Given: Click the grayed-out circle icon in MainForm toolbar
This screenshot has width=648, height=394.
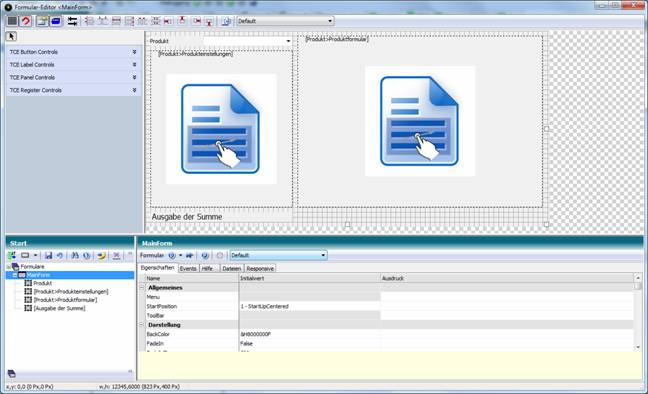Looking at the screenshot, I should point(219,256).
